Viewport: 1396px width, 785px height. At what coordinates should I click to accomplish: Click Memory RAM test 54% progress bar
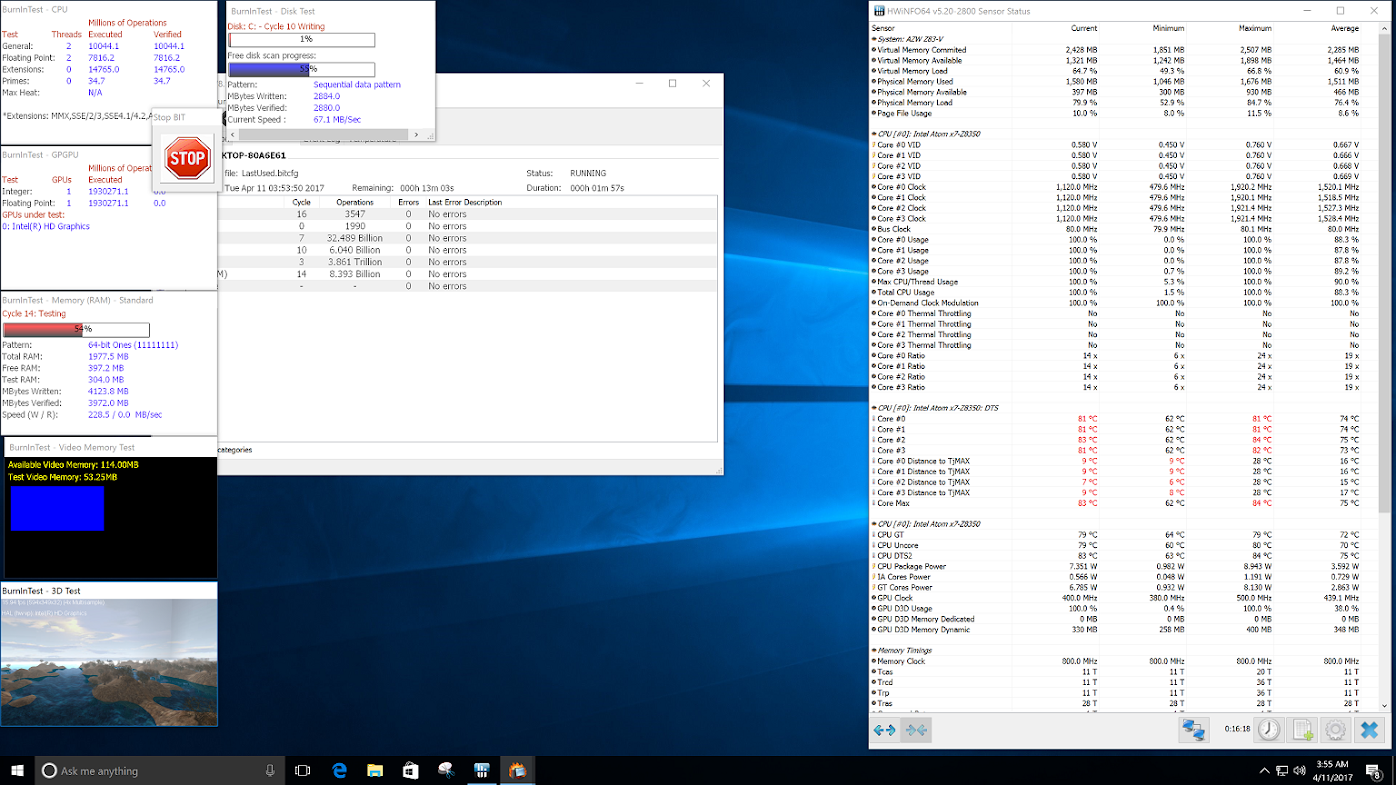coord(76,330)
